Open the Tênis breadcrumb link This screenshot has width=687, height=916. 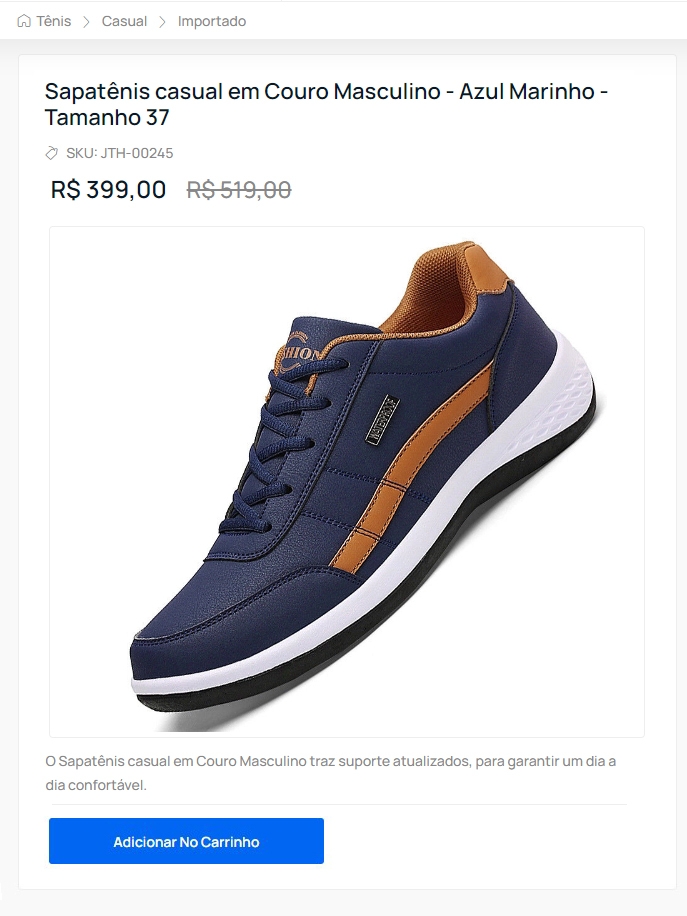(x=53, y=21)
